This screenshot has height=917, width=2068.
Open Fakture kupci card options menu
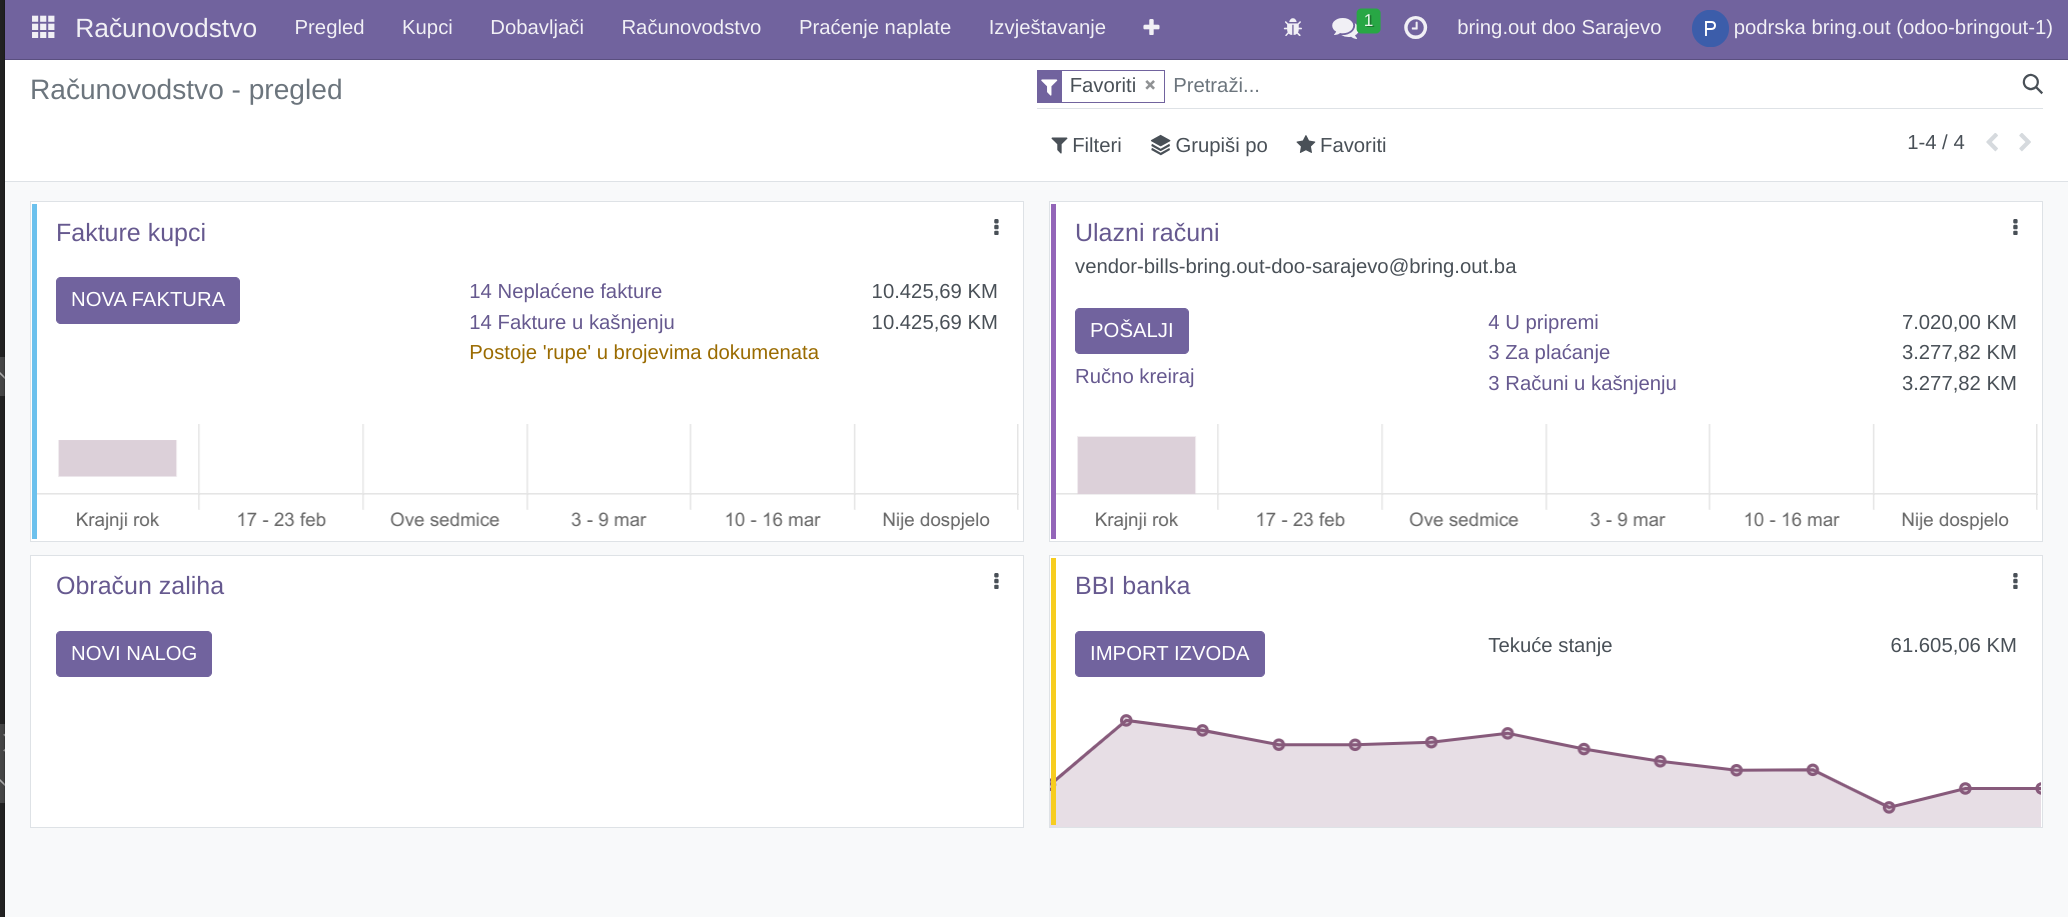(x=996, y=228)
